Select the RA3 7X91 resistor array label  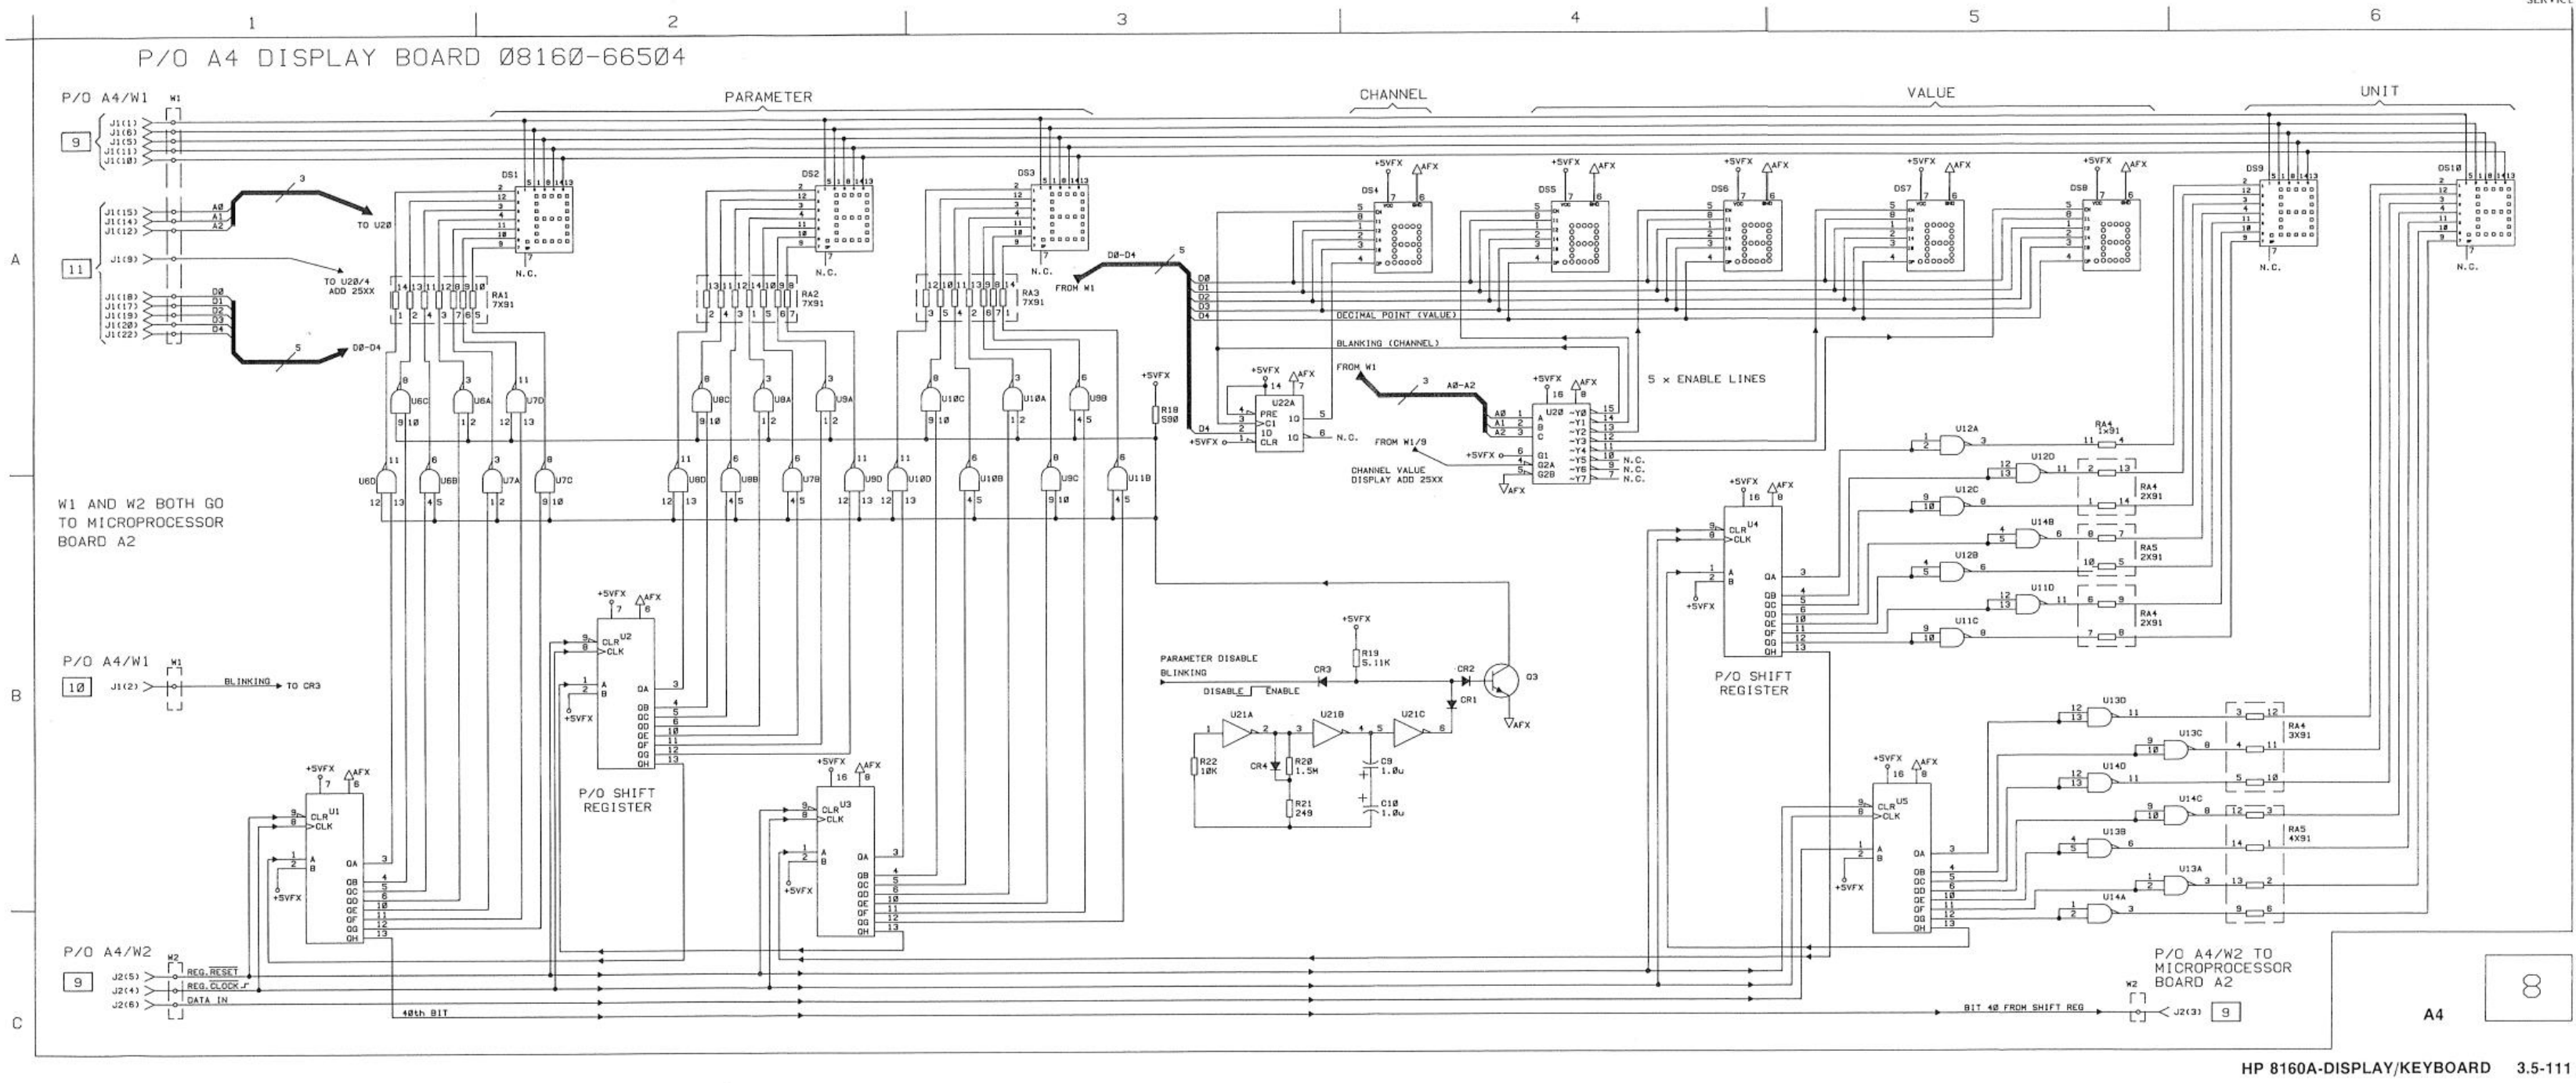1032,298
